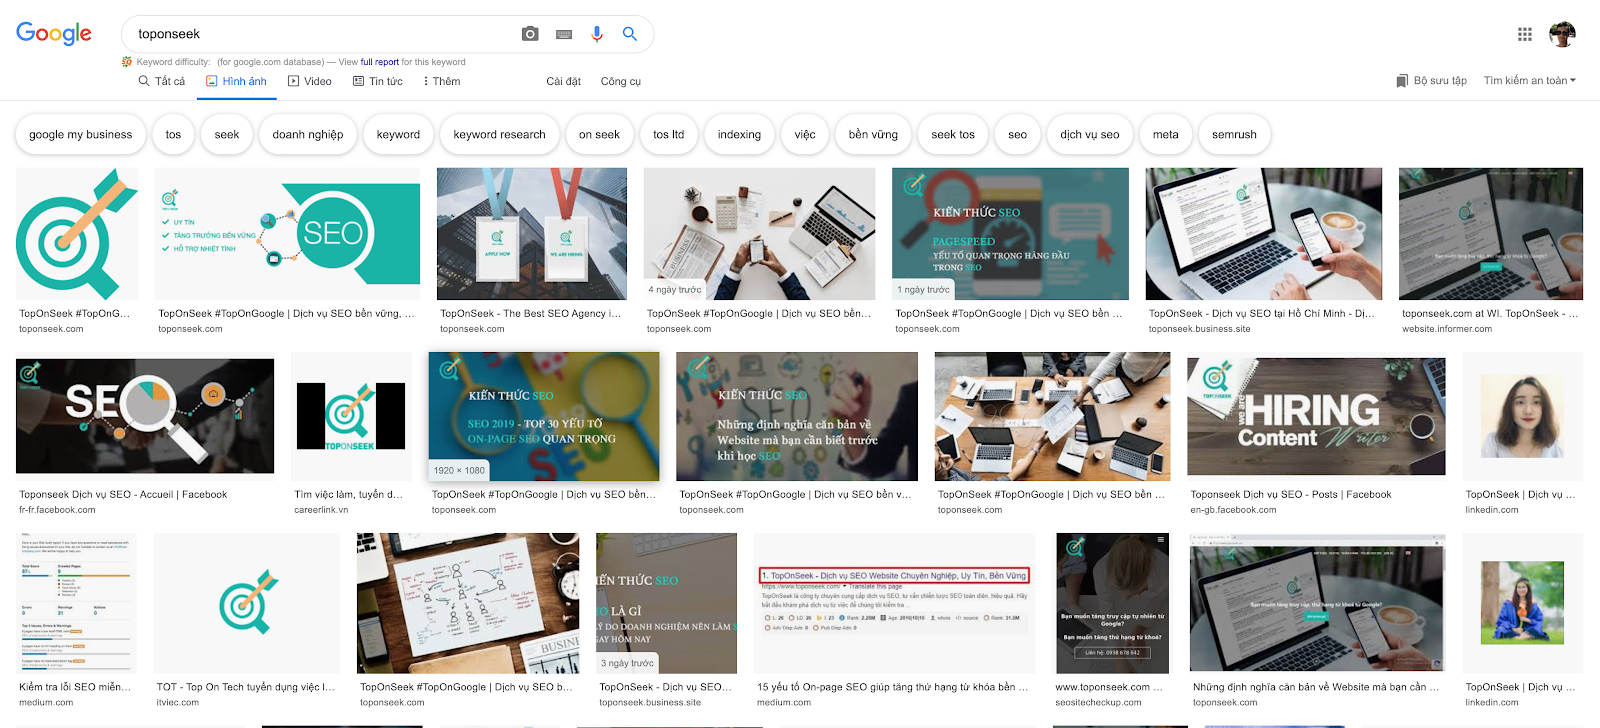Open the on-screen keyboard icon
The image size is (1600, 728).
click(x=564, y=34)
